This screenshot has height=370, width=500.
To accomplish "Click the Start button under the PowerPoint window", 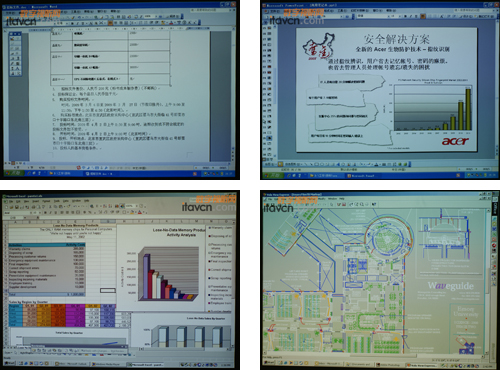I will [272, 175].
